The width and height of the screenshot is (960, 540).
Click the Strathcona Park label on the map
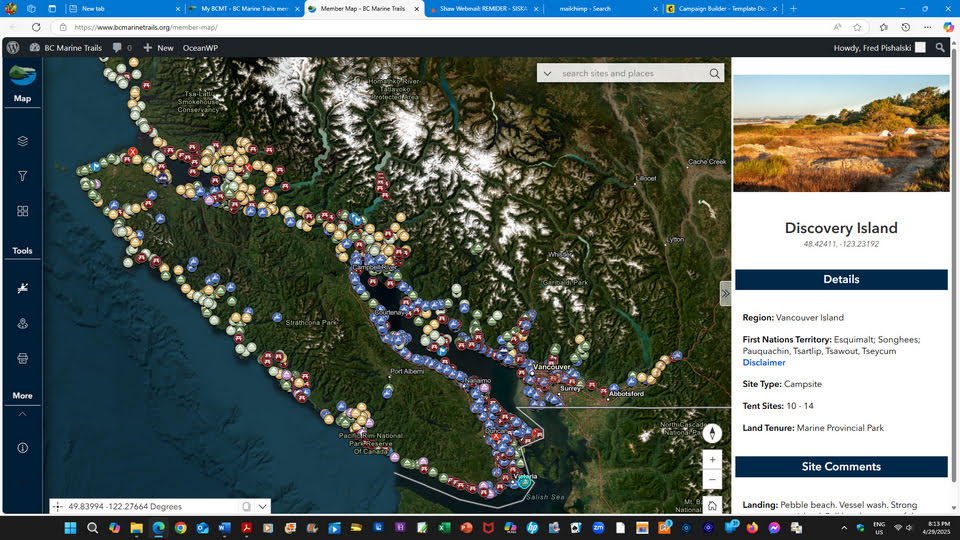312,322
